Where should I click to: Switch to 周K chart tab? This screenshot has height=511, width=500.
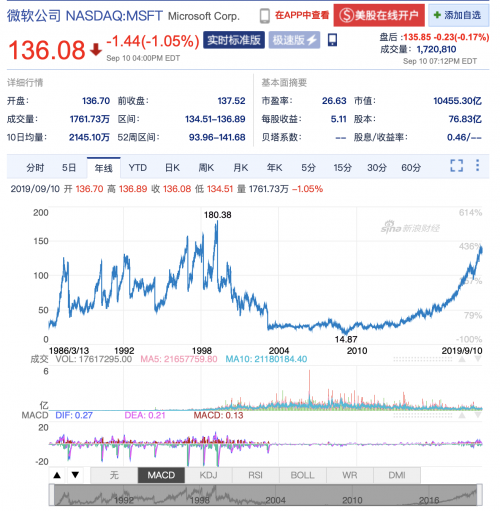pyautogui.click(x=206, y=168)
